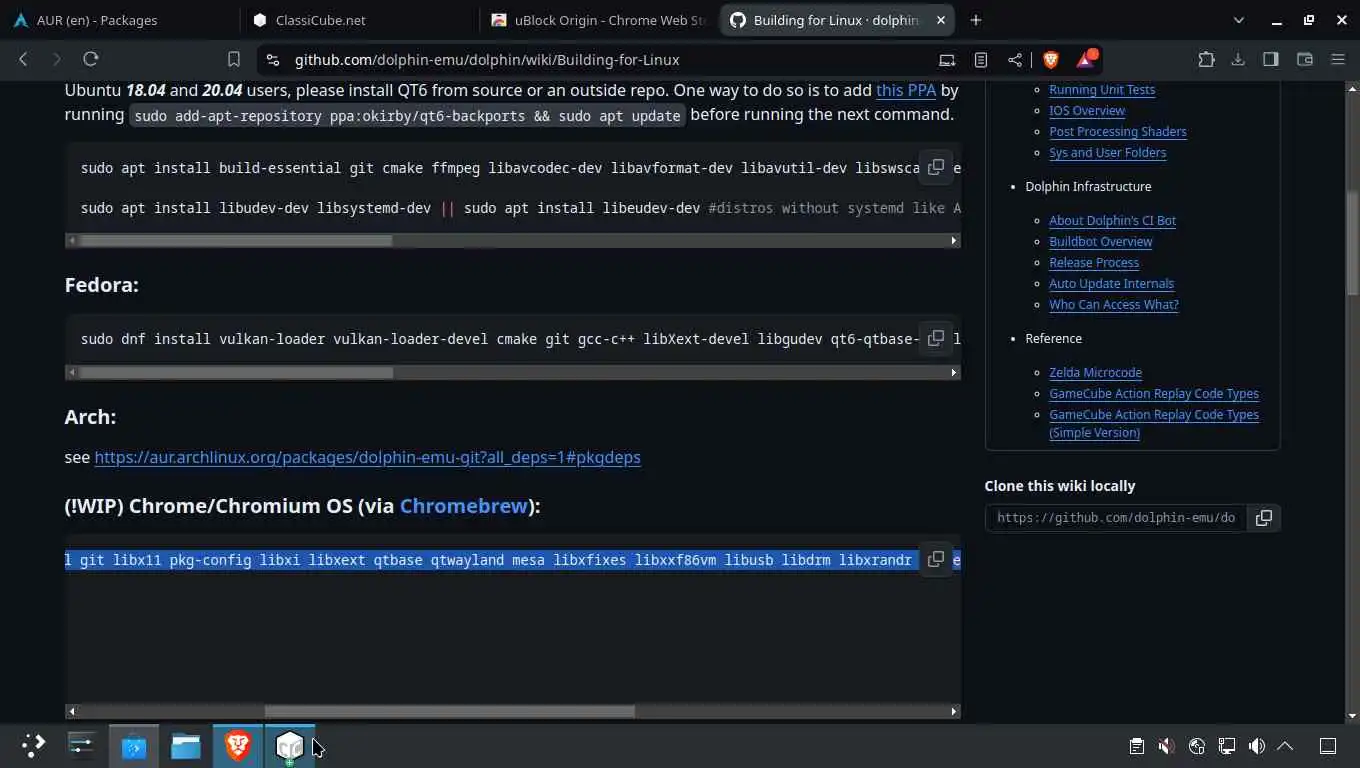Click the Chromebrew code block horizontal scrollbar
Screen dimensions: 1360x768
(x=449, y=711)
